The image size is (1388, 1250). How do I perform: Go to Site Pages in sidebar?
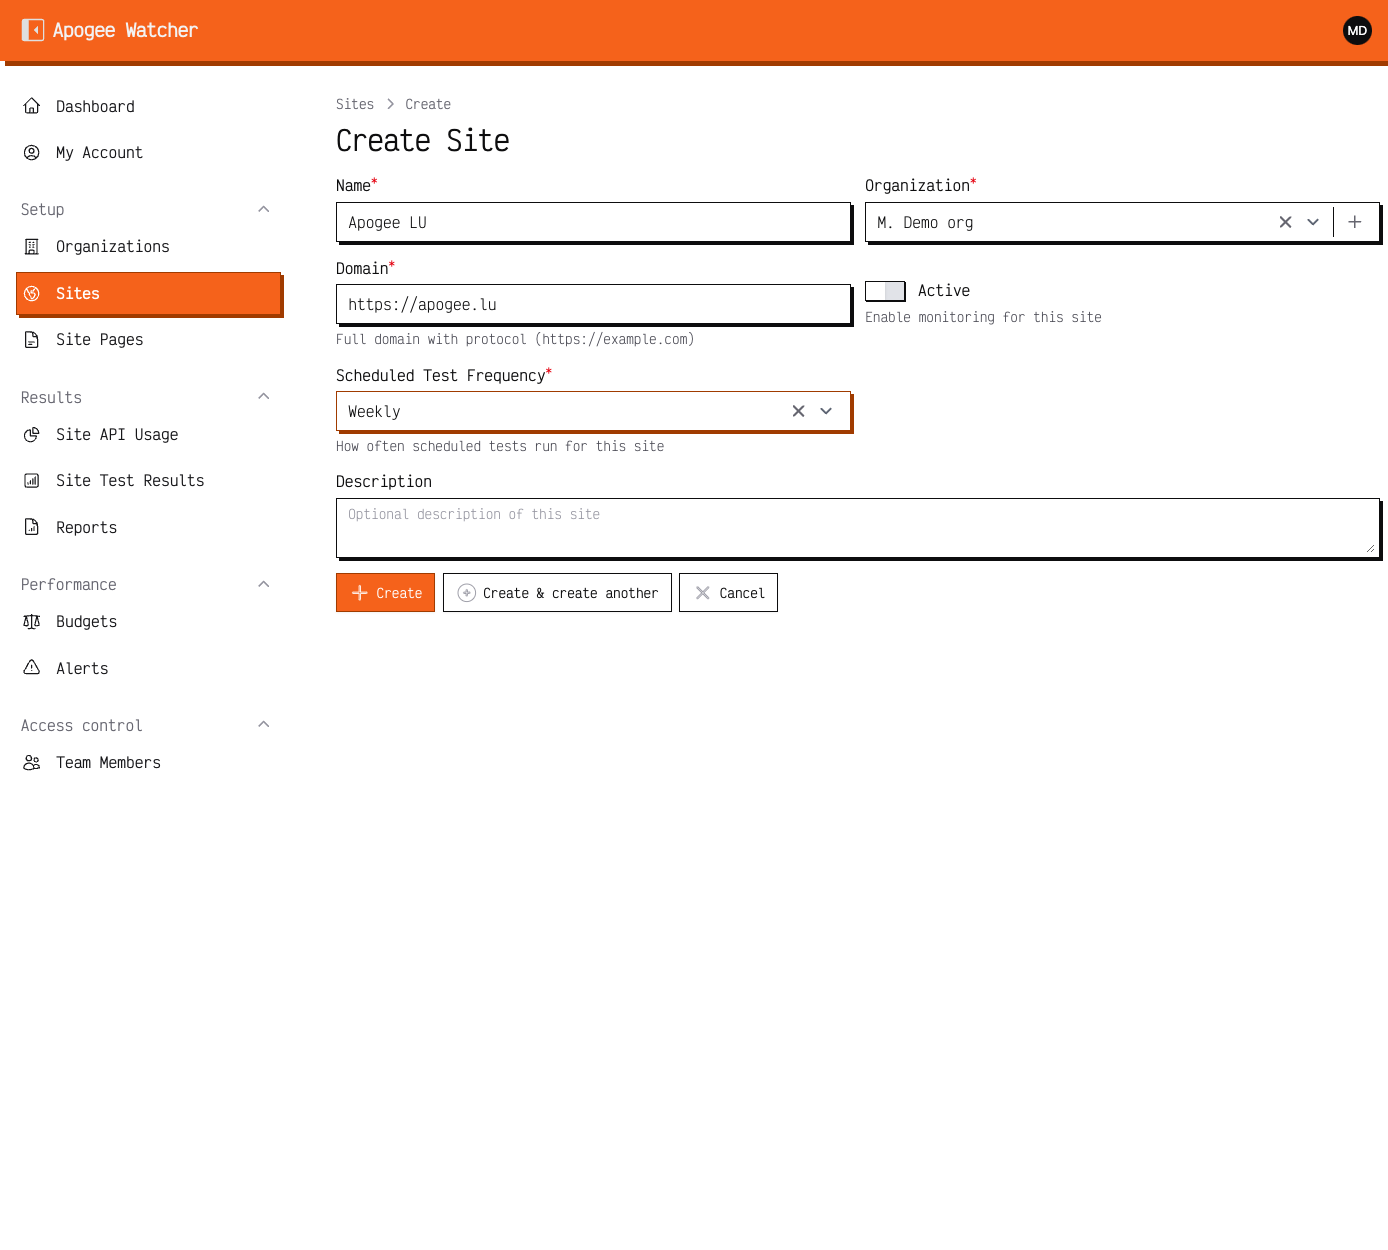[149, 339]
